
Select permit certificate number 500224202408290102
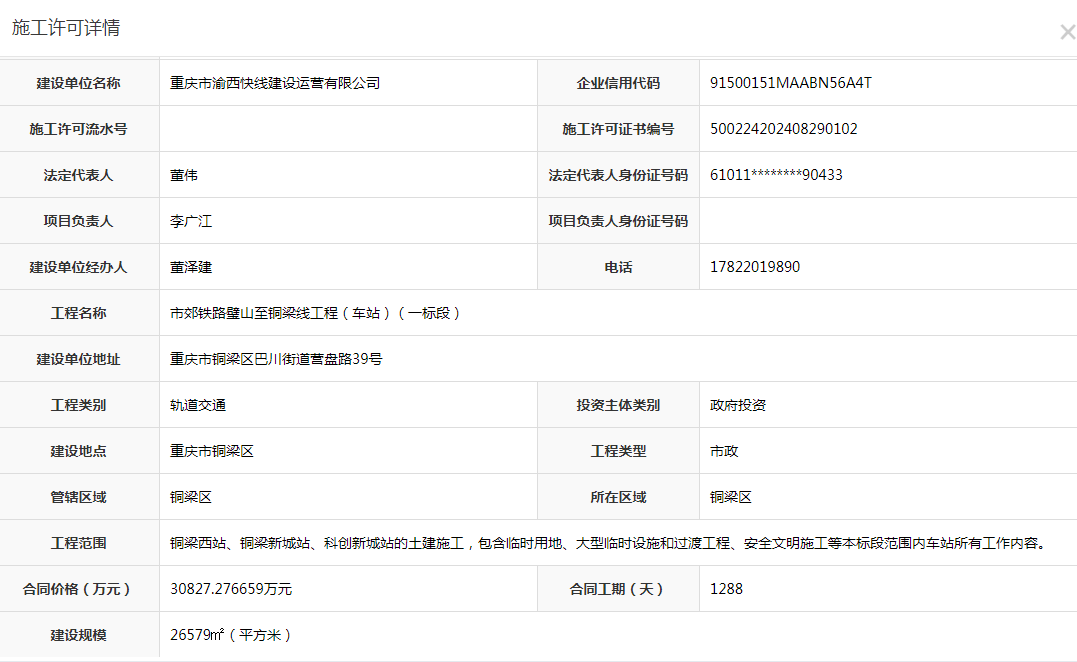click(x=783, y=129)
